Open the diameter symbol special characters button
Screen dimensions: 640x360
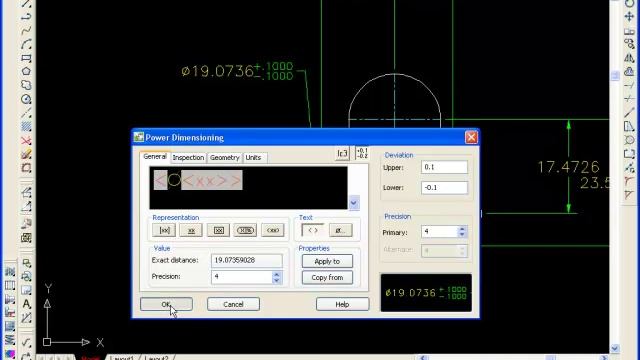tap(340, 230)
